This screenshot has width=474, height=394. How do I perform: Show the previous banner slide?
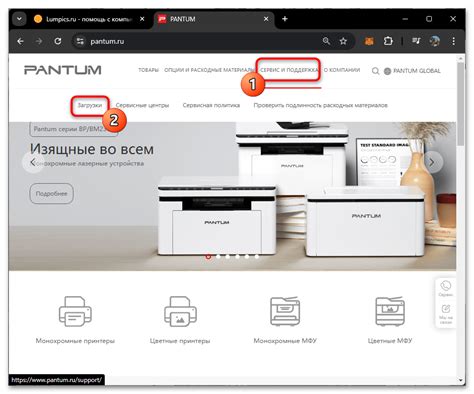pyautogui.click(x=33, y=162)
